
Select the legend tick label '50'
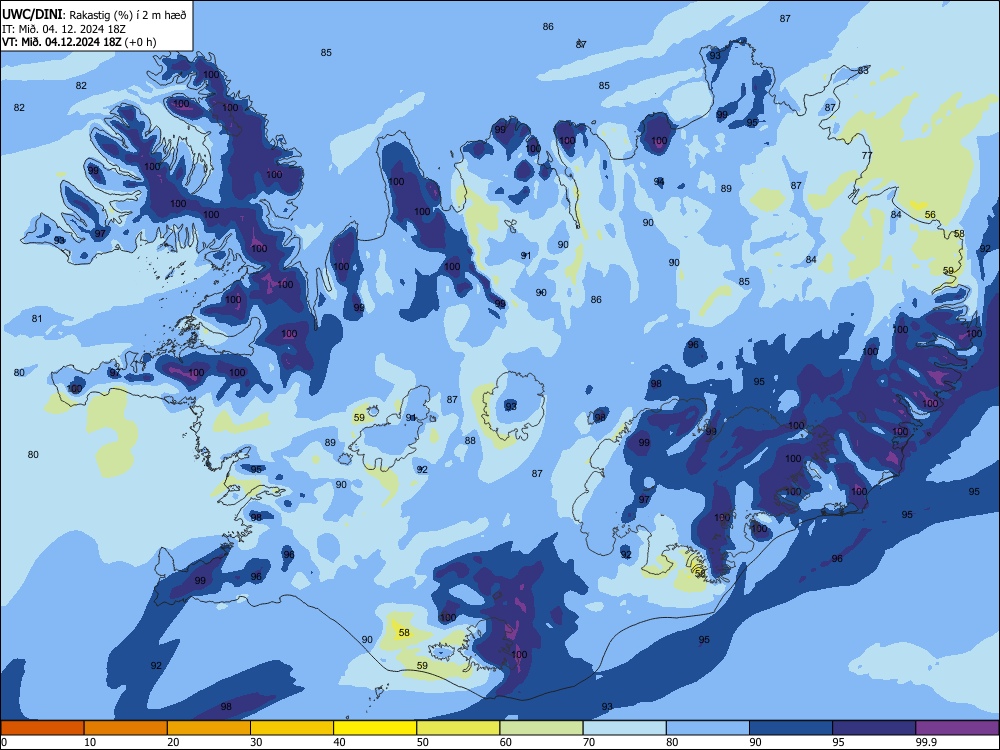coord(423,742)
